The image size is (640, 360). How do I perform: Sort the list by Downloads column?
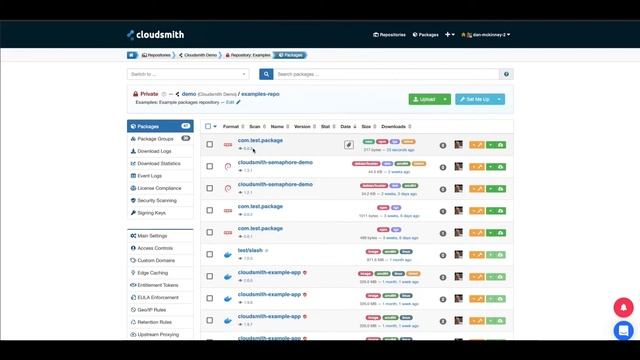pos(396,127)
